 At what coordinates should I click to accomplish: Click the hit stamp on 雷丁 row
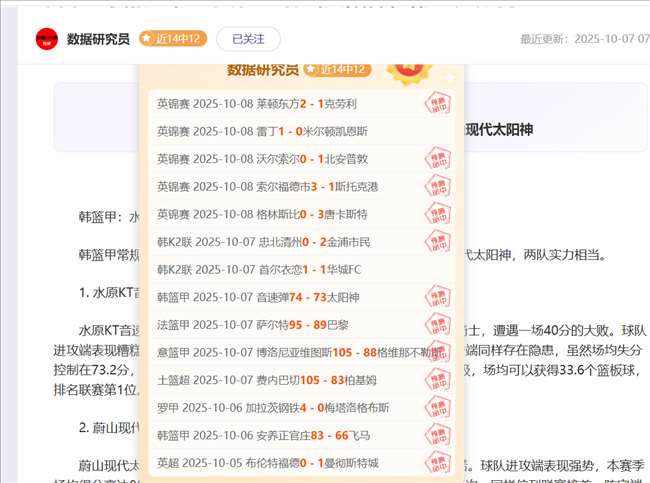[x=436, y=131]
